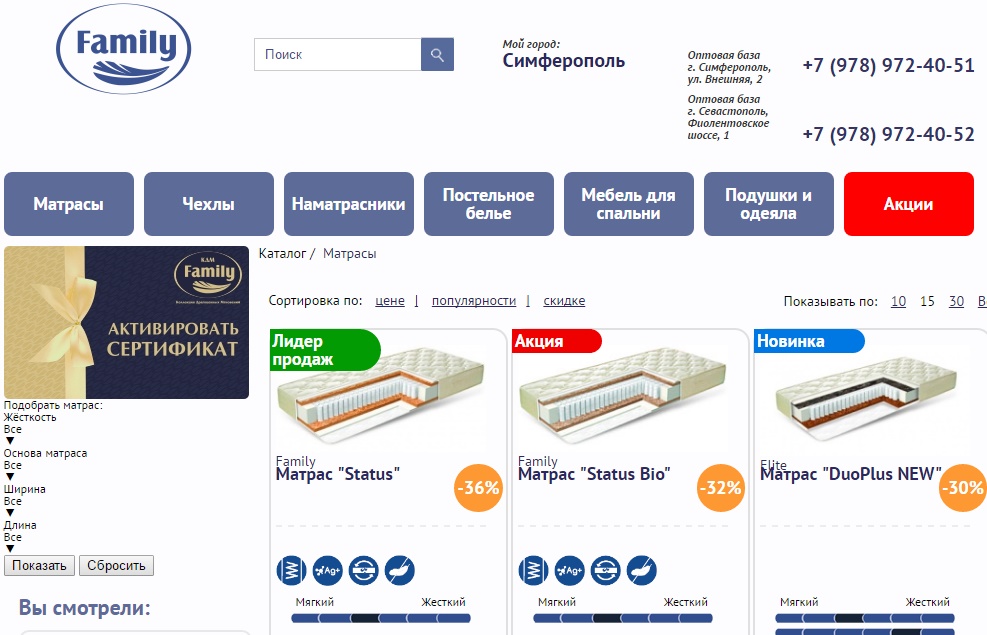Click the red Акция label on Status Bio

pos(556,341)
